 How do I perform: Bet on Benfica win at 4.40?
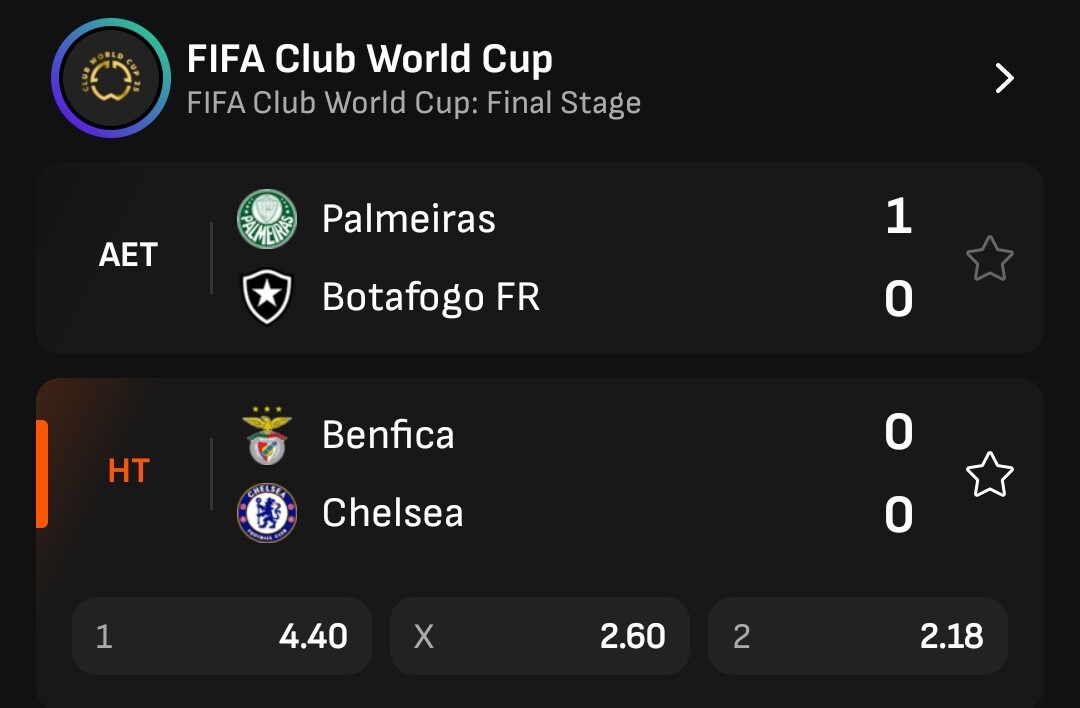pyautogui.click(x=222, y=636)
